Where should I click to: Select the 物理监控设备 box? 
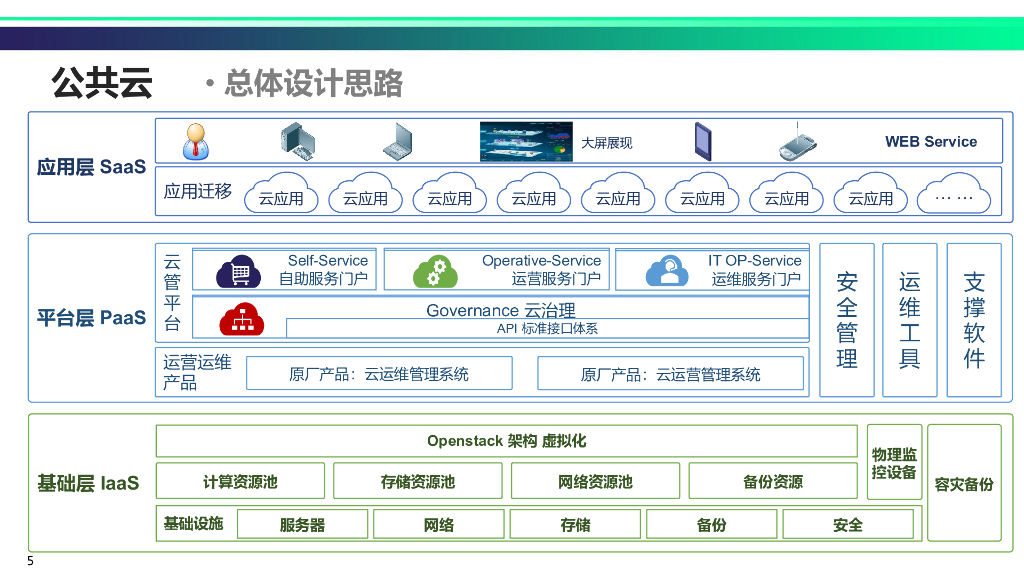click(x=895, y=462)
